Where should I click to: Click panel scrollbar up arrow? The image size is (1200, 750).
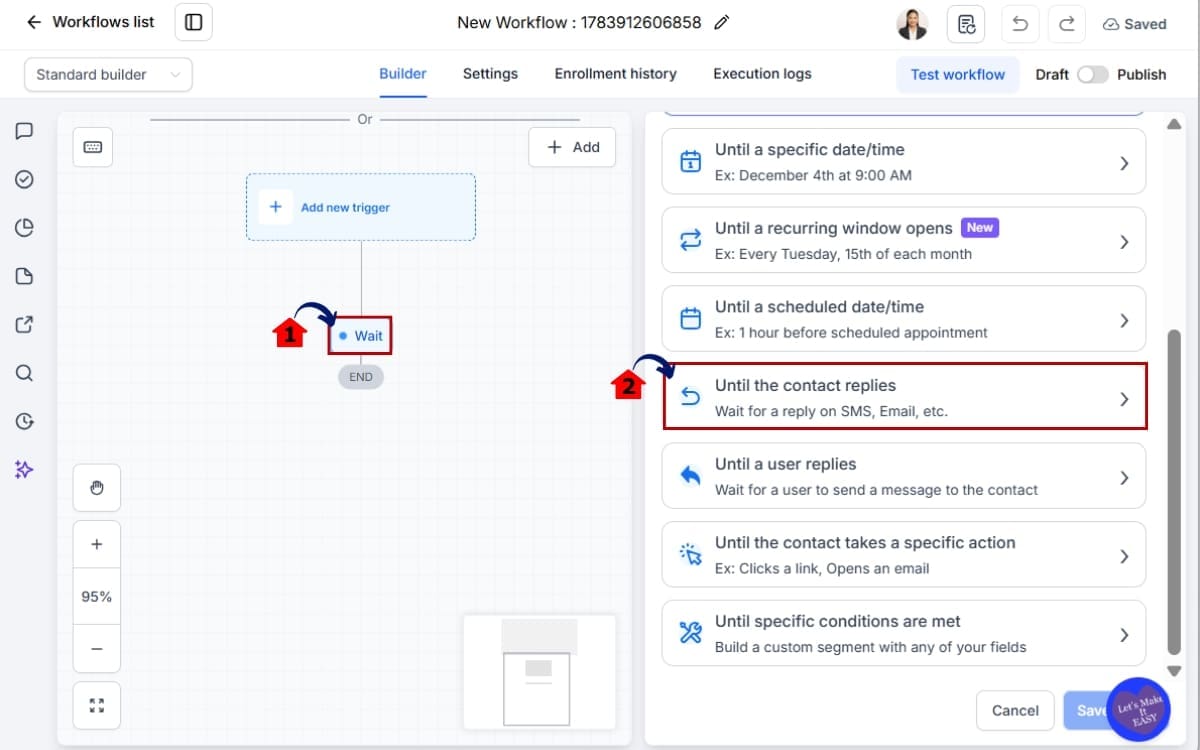(x=1174, y=123)
